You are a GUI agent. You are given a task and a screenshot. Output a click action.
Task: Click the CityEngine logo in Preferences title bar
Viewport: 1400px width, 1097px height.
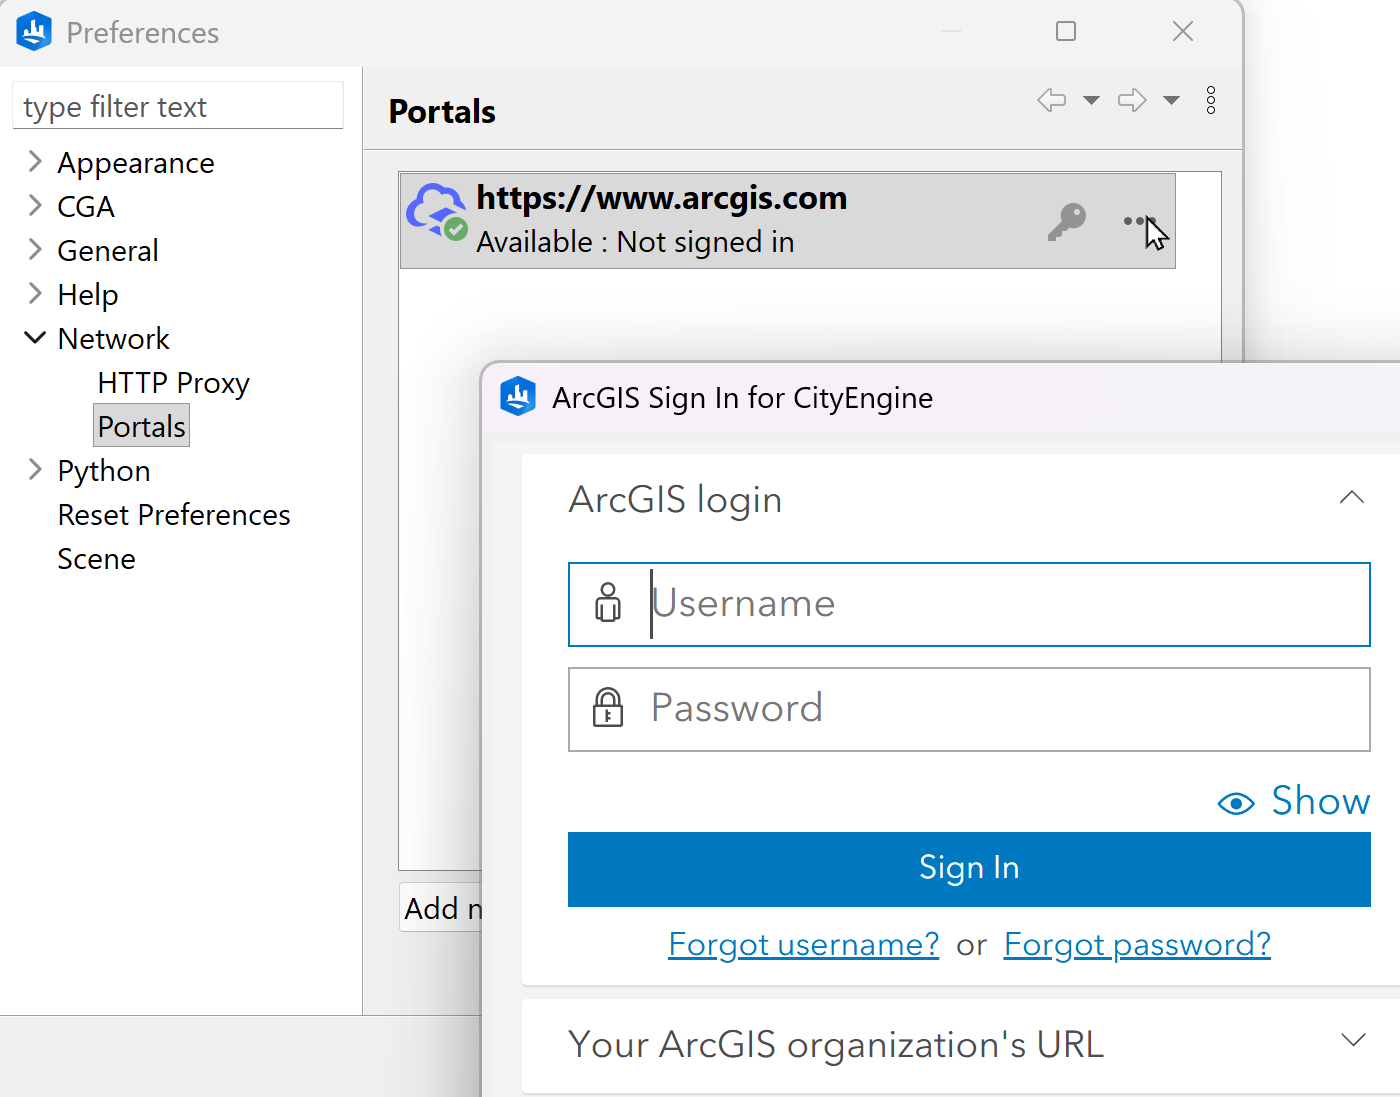34,32
